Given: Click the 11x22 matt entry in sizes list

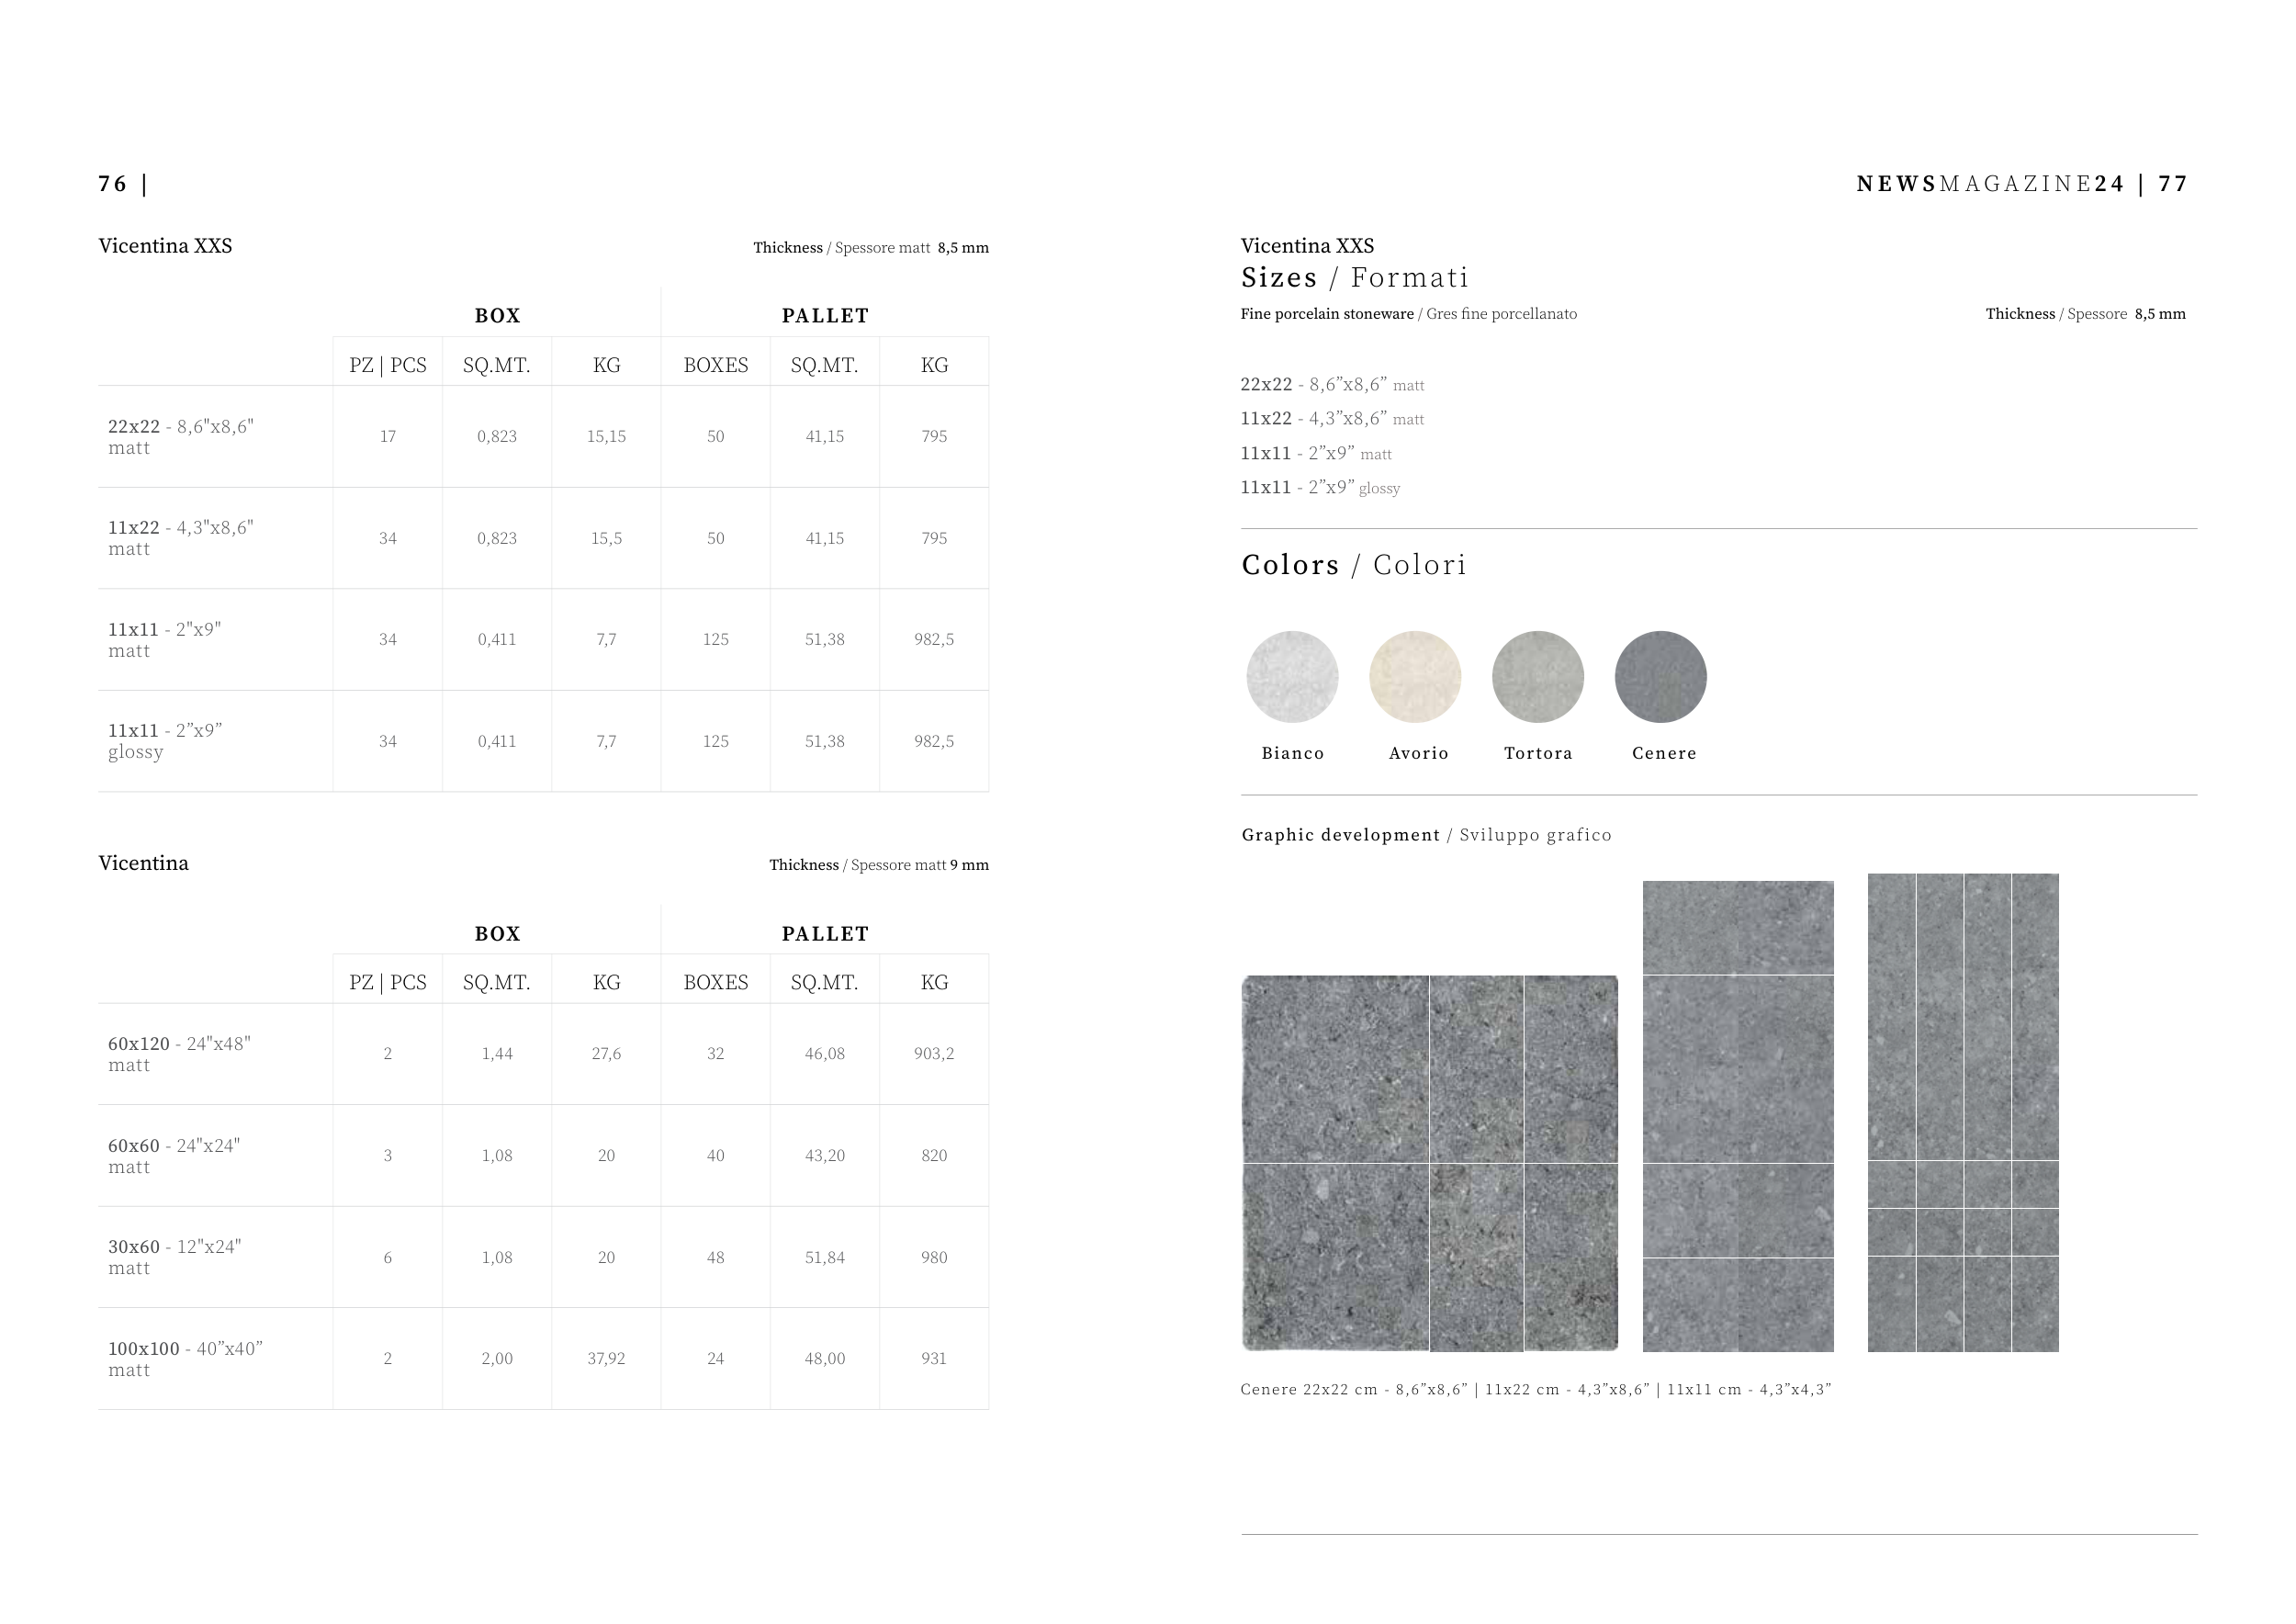Looking at the screenshot, I should coord(1332,419).
